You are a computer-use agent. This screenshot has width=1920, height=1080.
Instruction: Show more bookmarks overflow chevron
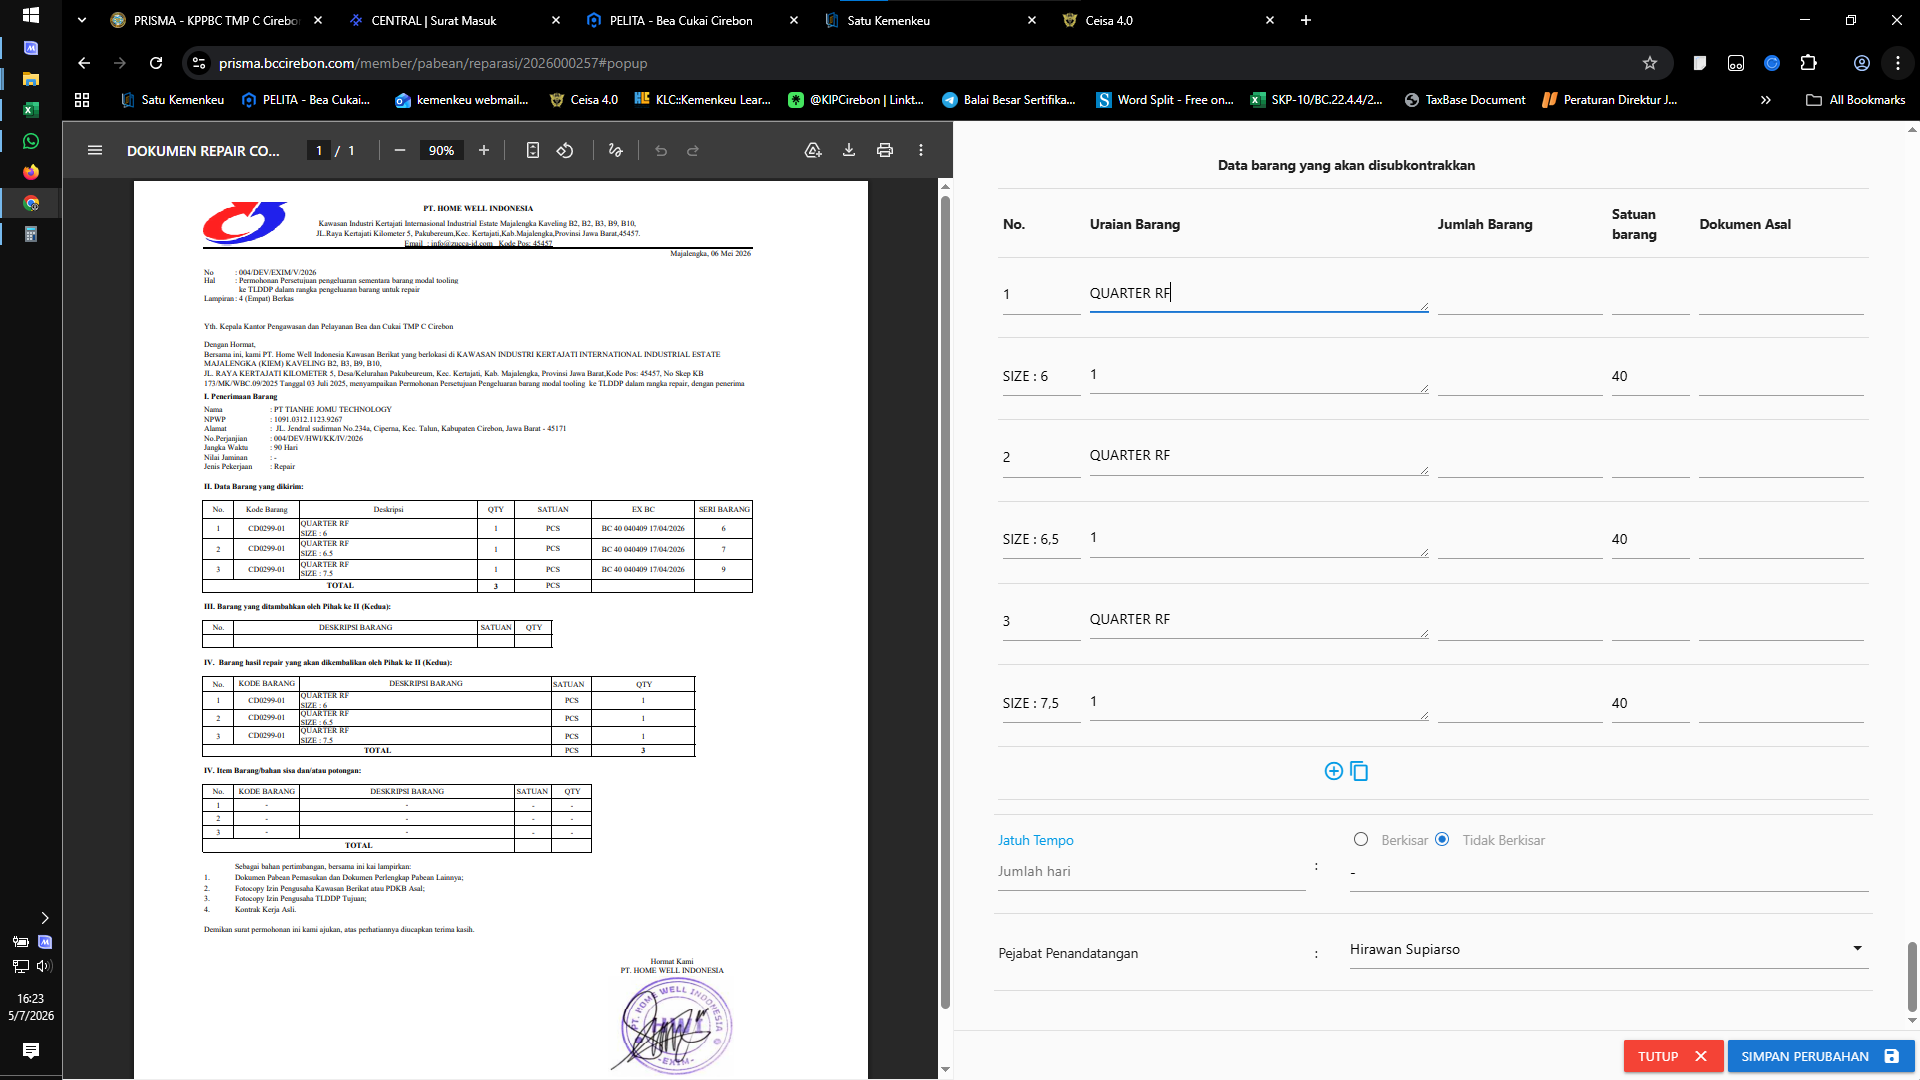coord(1765,100)
